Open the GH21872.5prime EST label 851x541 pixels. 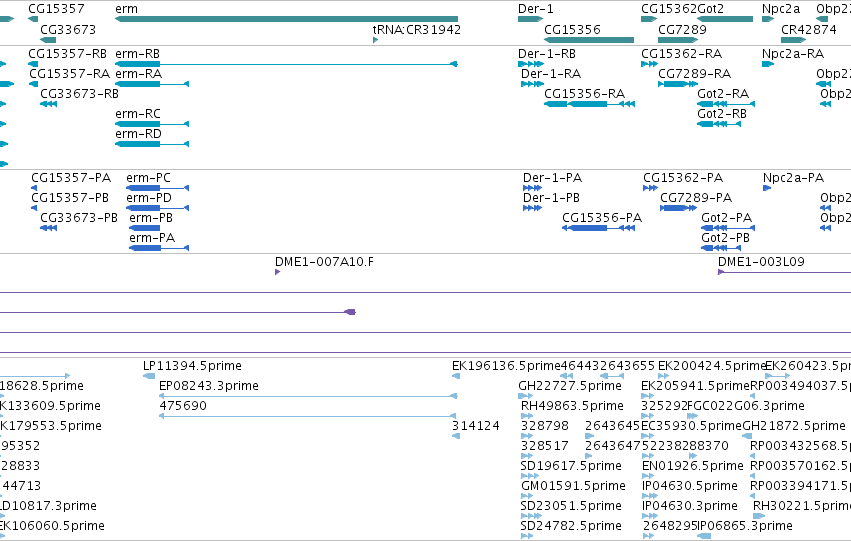click(794, 426)
